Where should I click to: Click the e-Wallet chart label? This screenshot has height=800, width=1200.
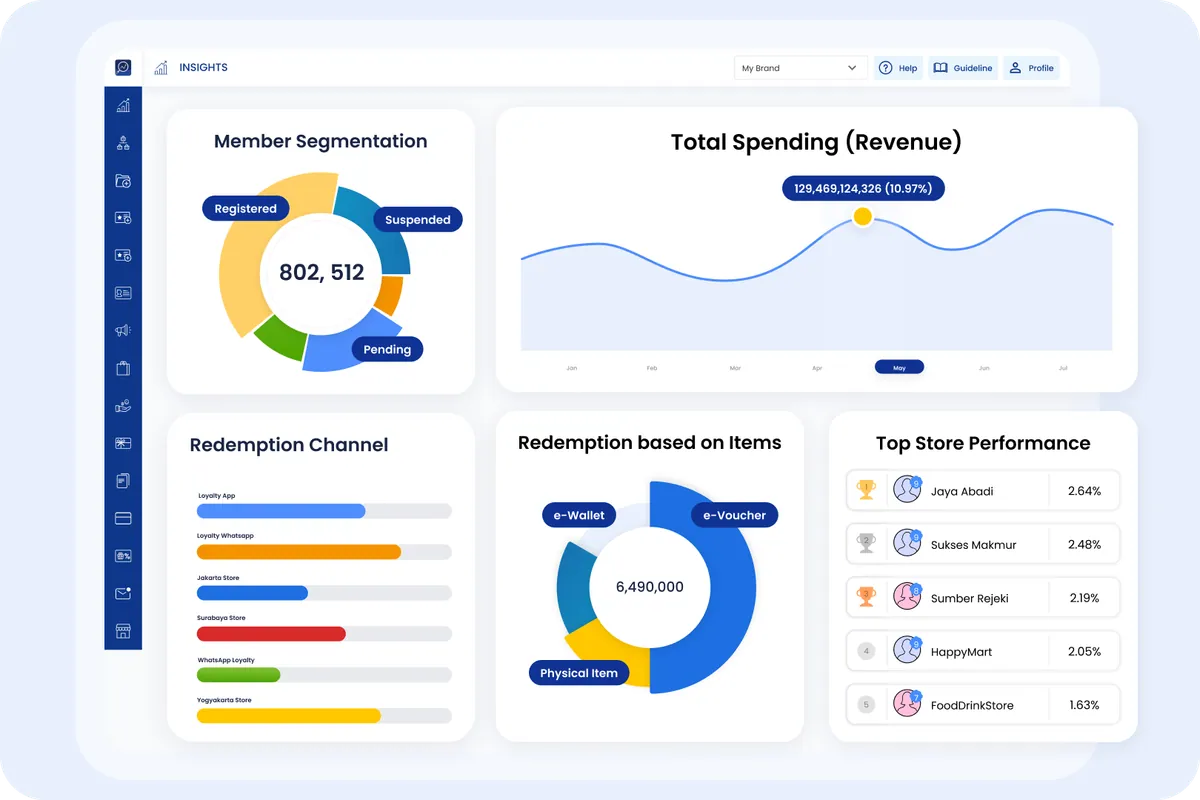[579, 515]
